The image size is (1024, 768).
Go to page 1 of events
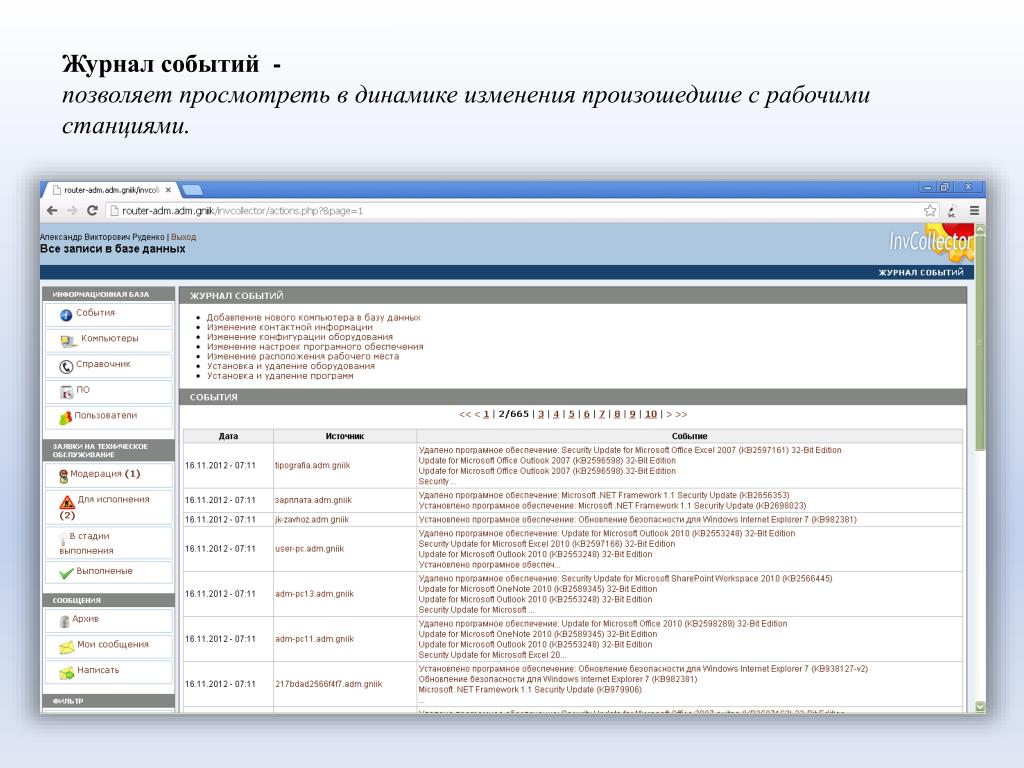click(x=486, y=414)
